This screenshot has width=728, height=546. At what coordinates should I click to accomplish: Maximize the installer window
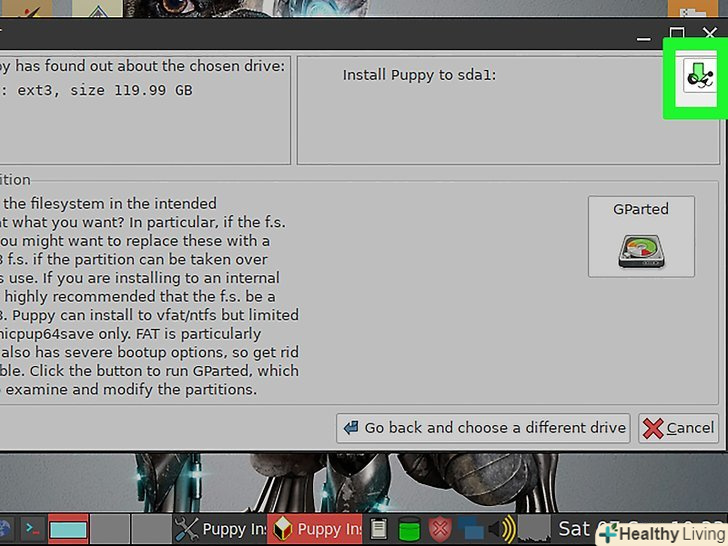[676, 34]
